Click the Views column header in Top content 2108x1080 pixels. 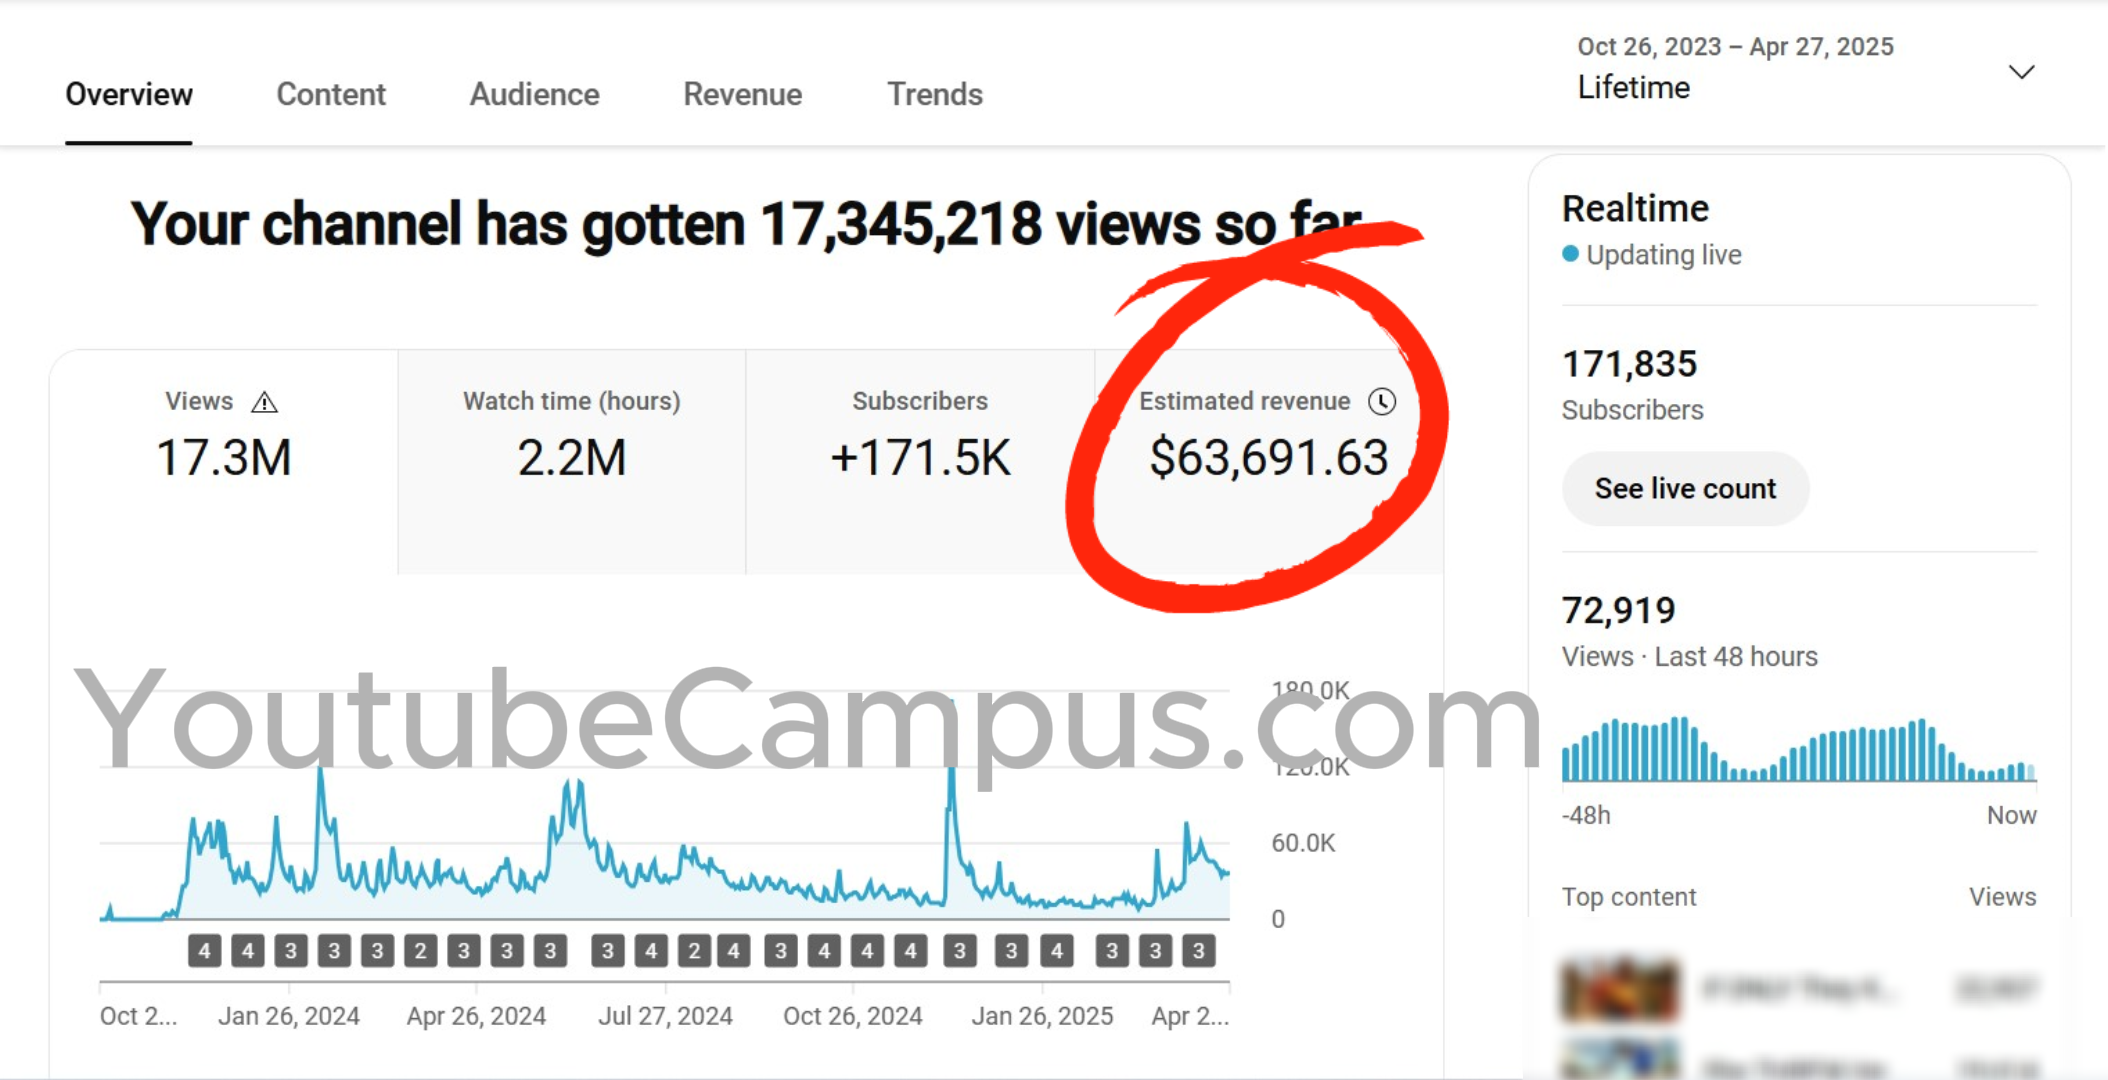2002,897
